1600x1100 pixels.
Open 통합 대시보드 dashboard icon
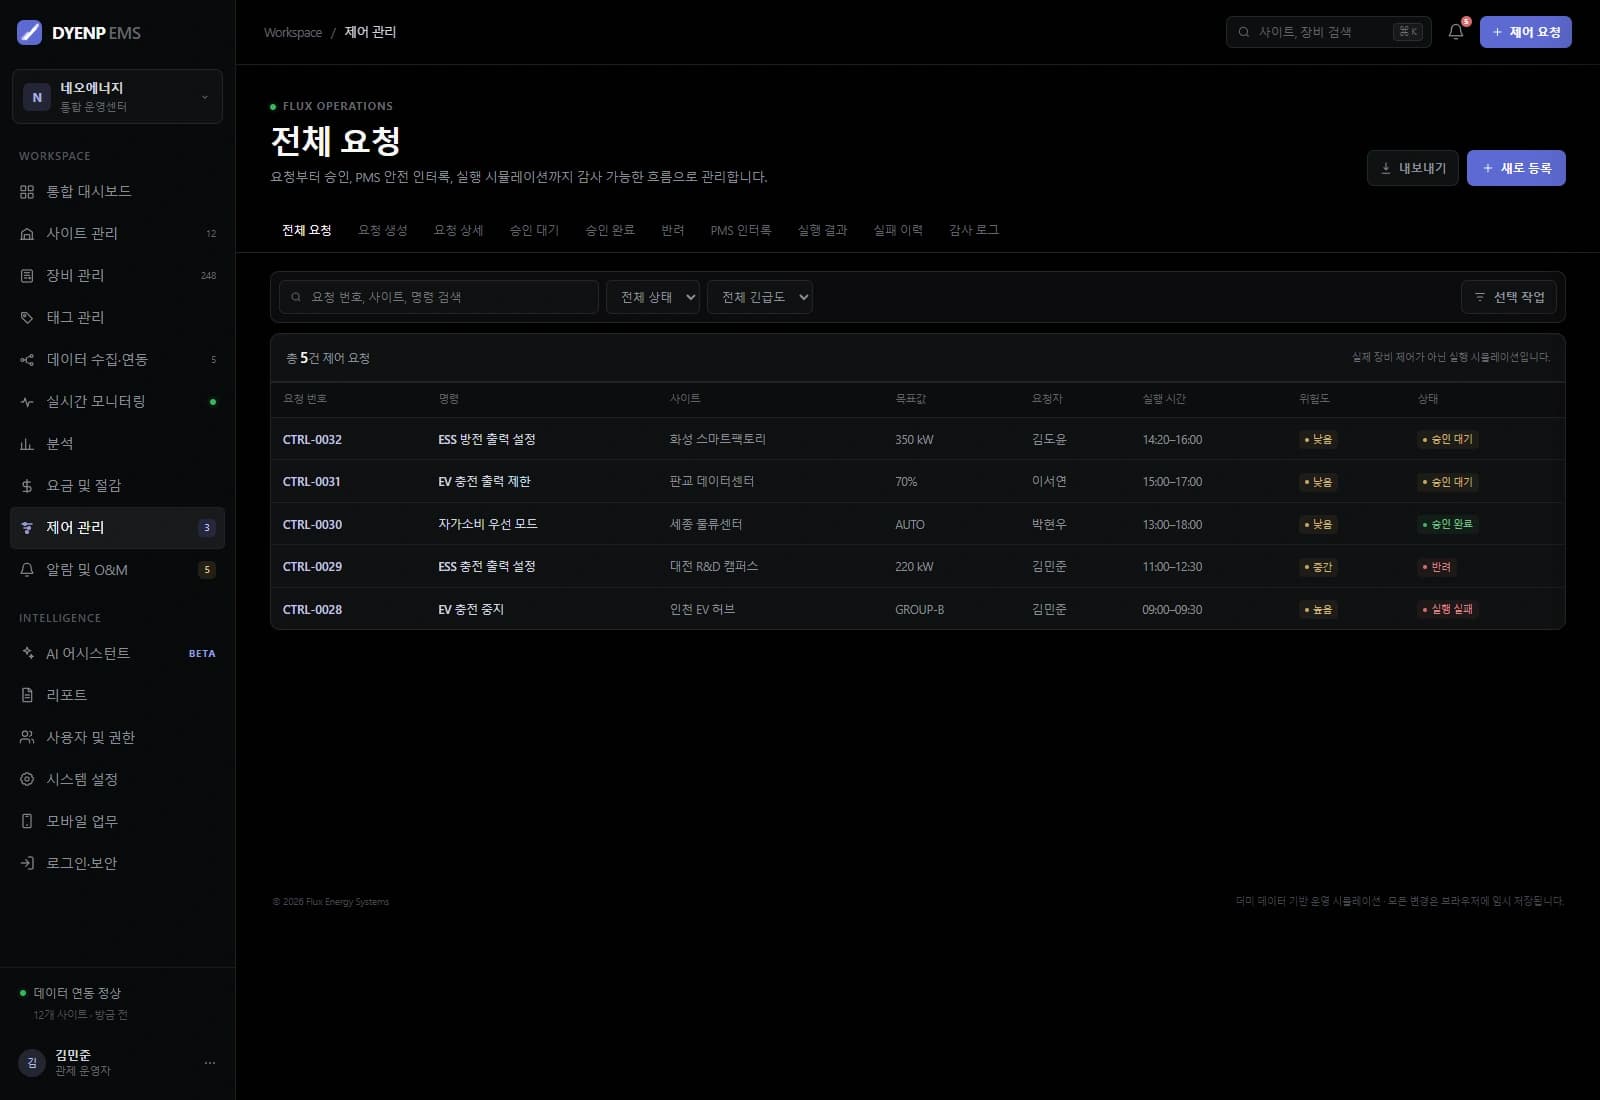[x=27, y=191]
